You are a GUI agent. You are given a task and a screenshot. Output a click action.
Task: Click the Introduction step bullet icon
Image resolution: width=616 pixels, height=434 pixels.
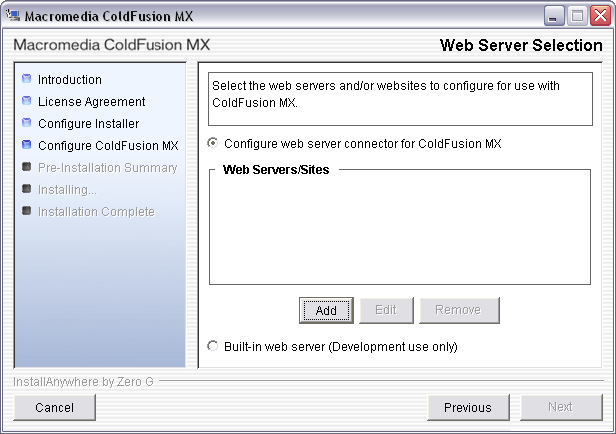(x=26, y=79)
